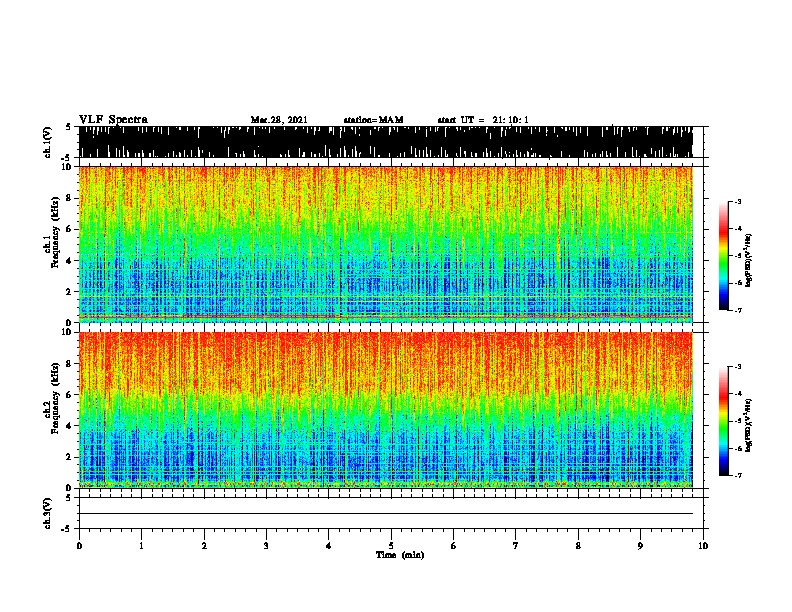Click the "3" minute tick label

[266, 546]
